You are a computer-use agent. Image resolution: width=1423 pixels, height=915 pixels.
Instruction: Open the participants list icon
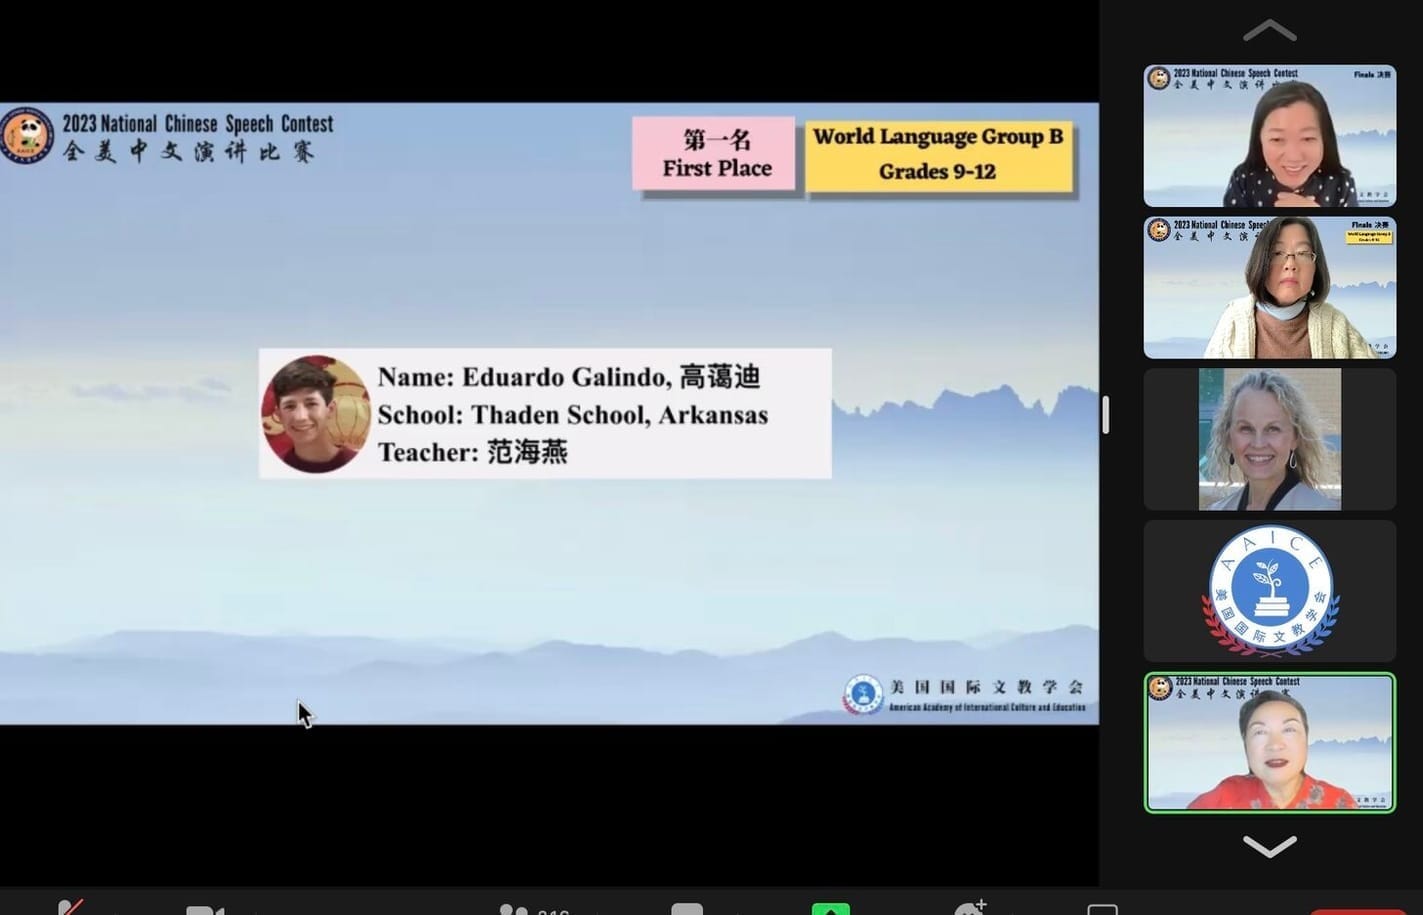point(513,910)
